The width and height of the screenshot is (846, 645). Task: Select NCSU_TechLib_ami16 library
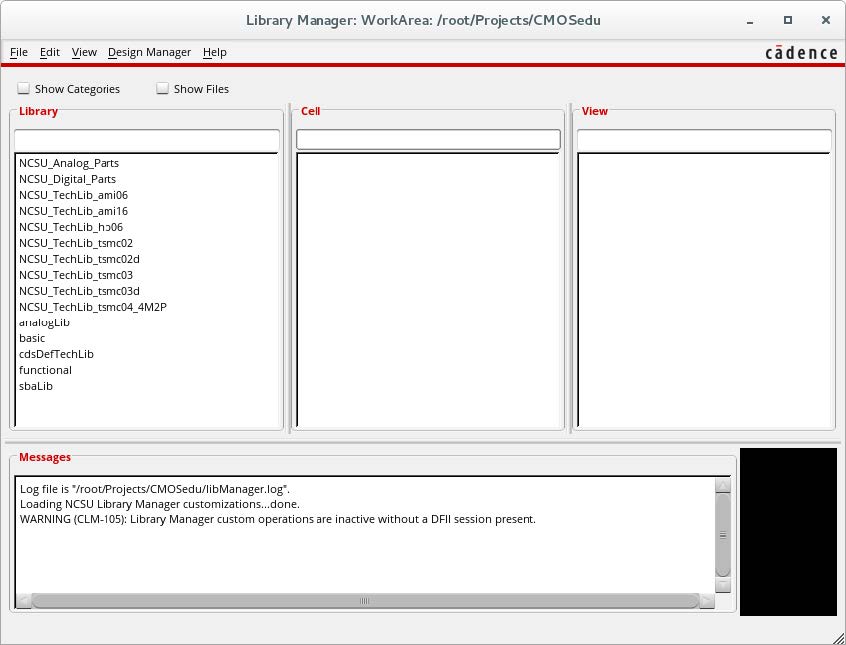coord(73,211)
